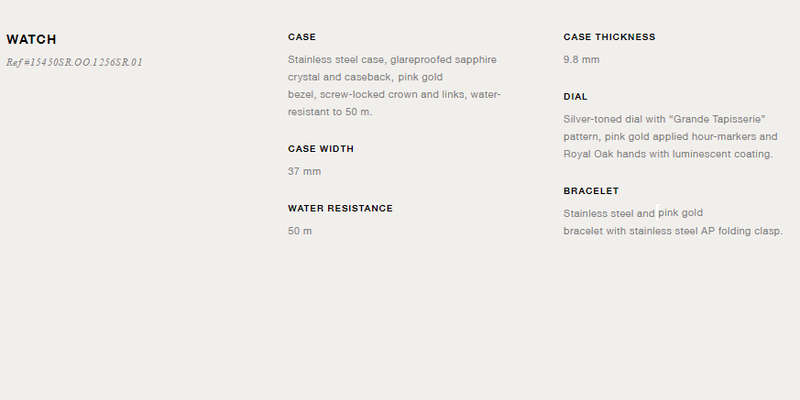The image size is (800, 400).
Task: Click the WATCH section heading
Action: pos(31,39)
